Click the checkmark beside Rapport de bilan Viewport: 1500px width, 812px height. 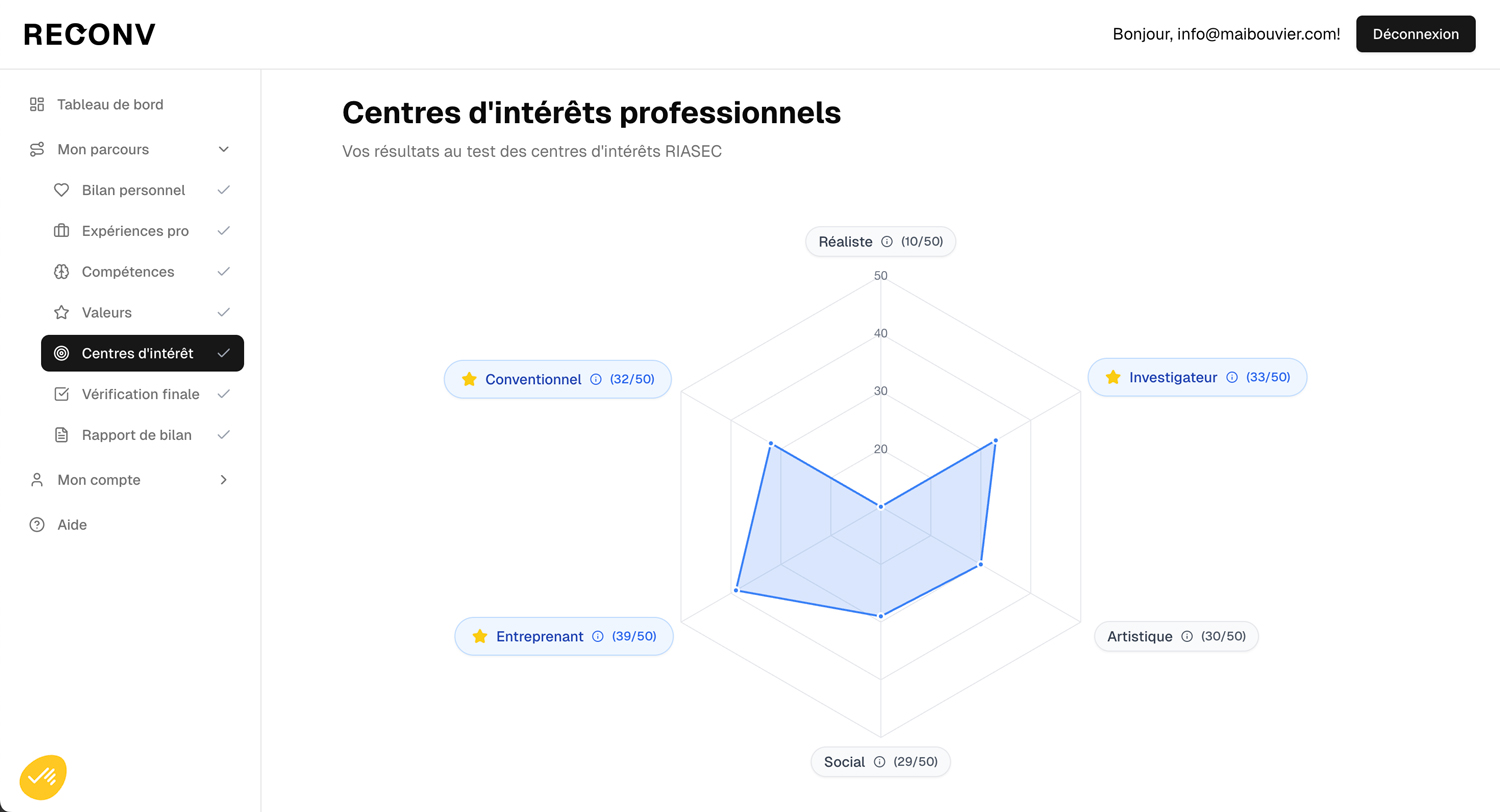(x=224, y=435)
